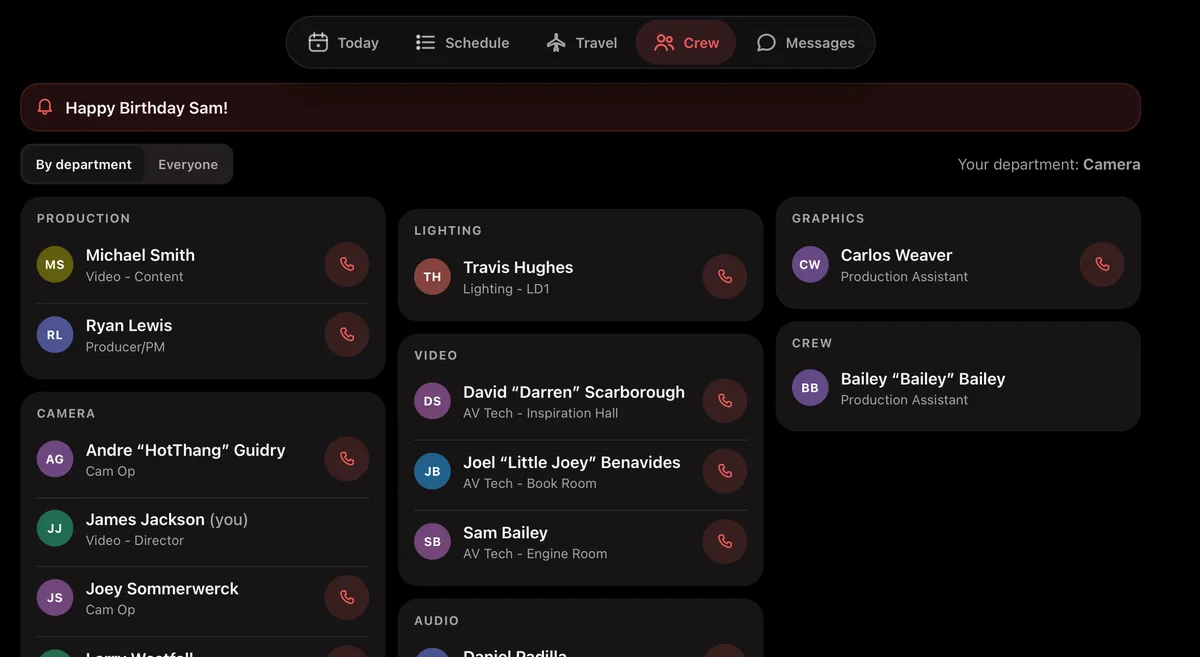This screenshot has height=657, width=1200.
Task: Click the Happy Birthday Sam! notification
Action: click(580, 107)
